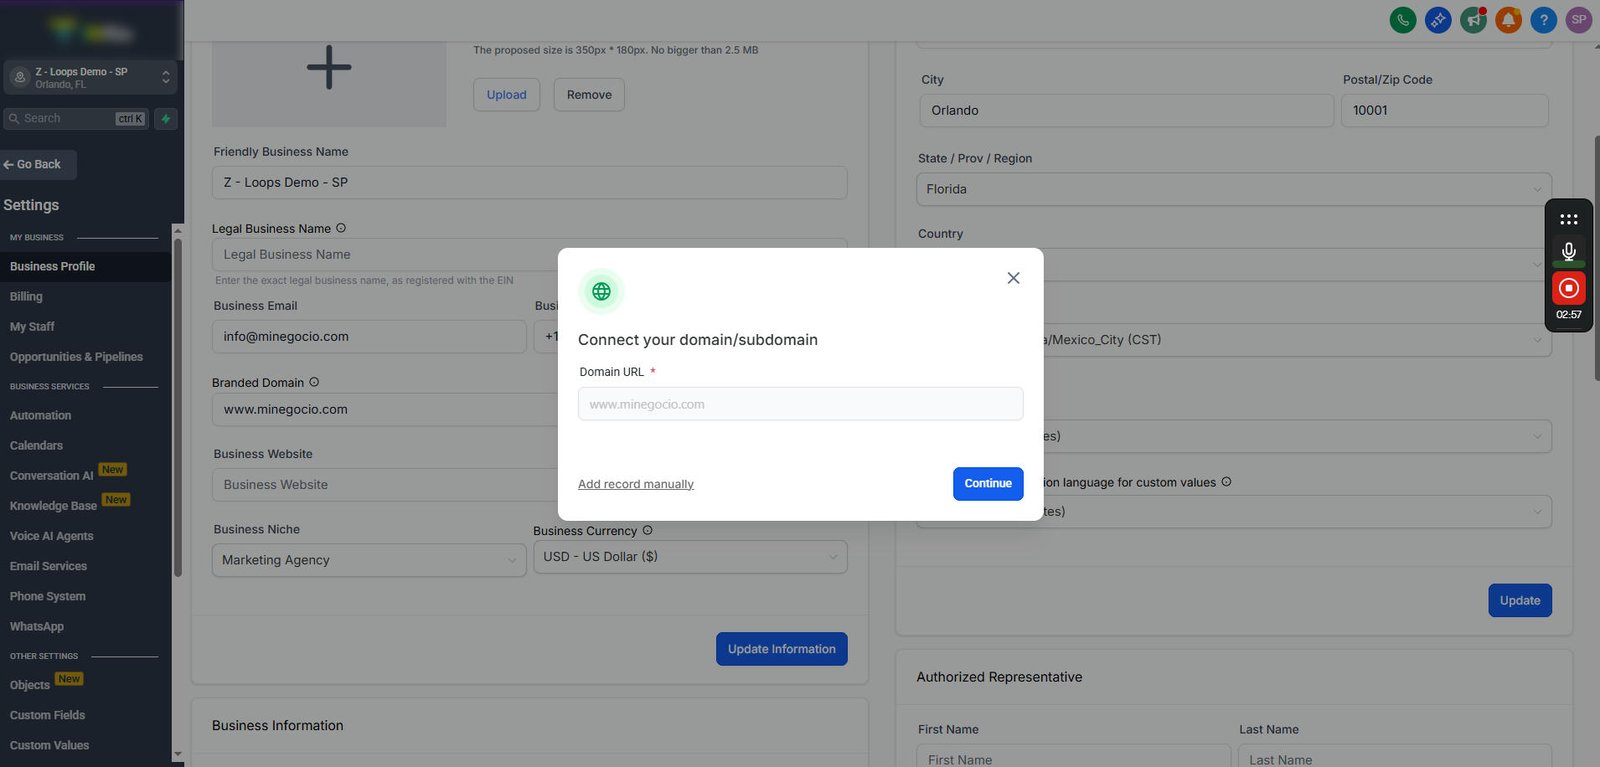The width and height of the screenshot is (1600, 767).
Task: Click the settings sidebar scrollbar down arrow
Action: 177,755
